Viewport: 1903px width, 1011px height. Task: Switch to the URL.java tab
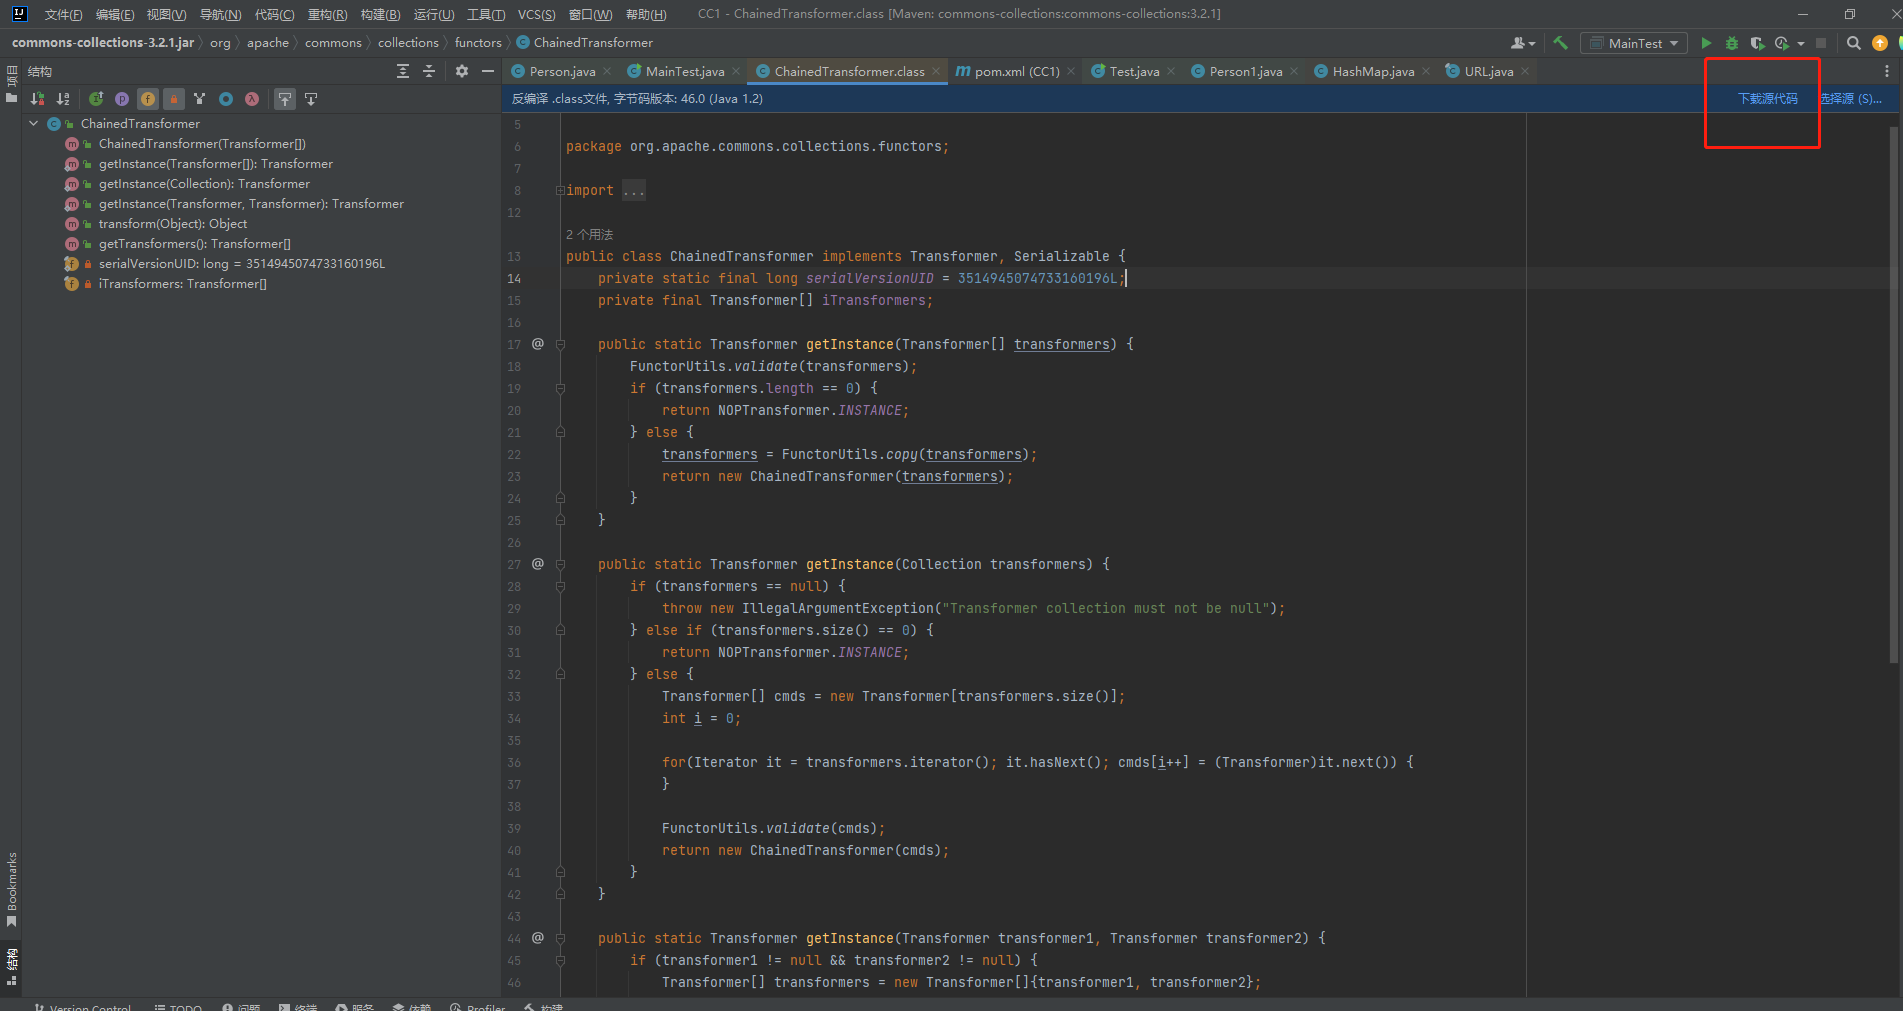click(x=1488, y=71)
